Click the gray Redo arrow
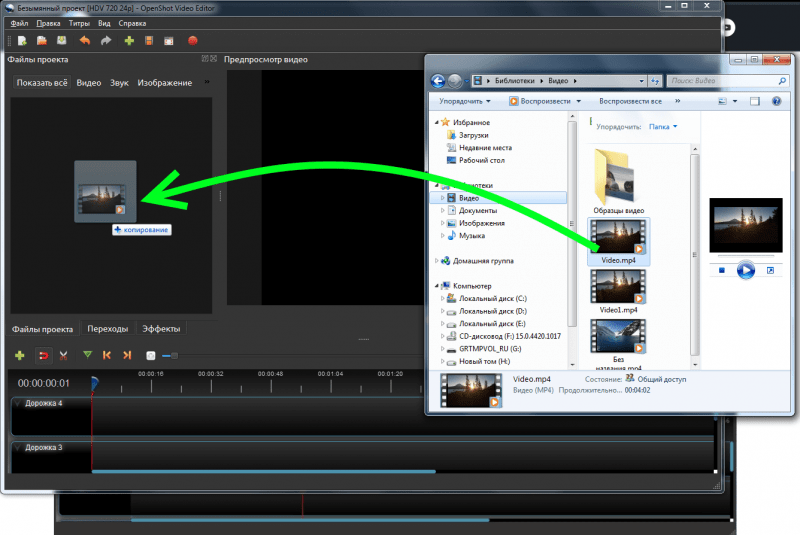The width and height of the screenshot is (800, 535). (x=106, y=41)
